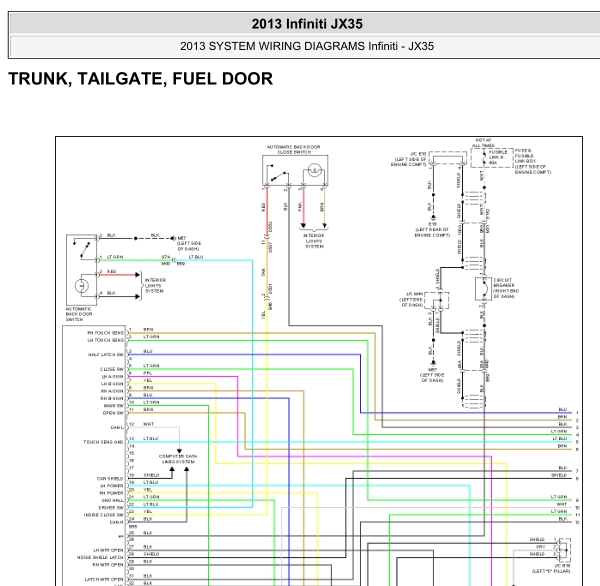This screenshot has width=600, height=586.
Task: Click the 'COMPUTER DATA LINES SYSTEM' label
Action: click(x=178, y=459)
